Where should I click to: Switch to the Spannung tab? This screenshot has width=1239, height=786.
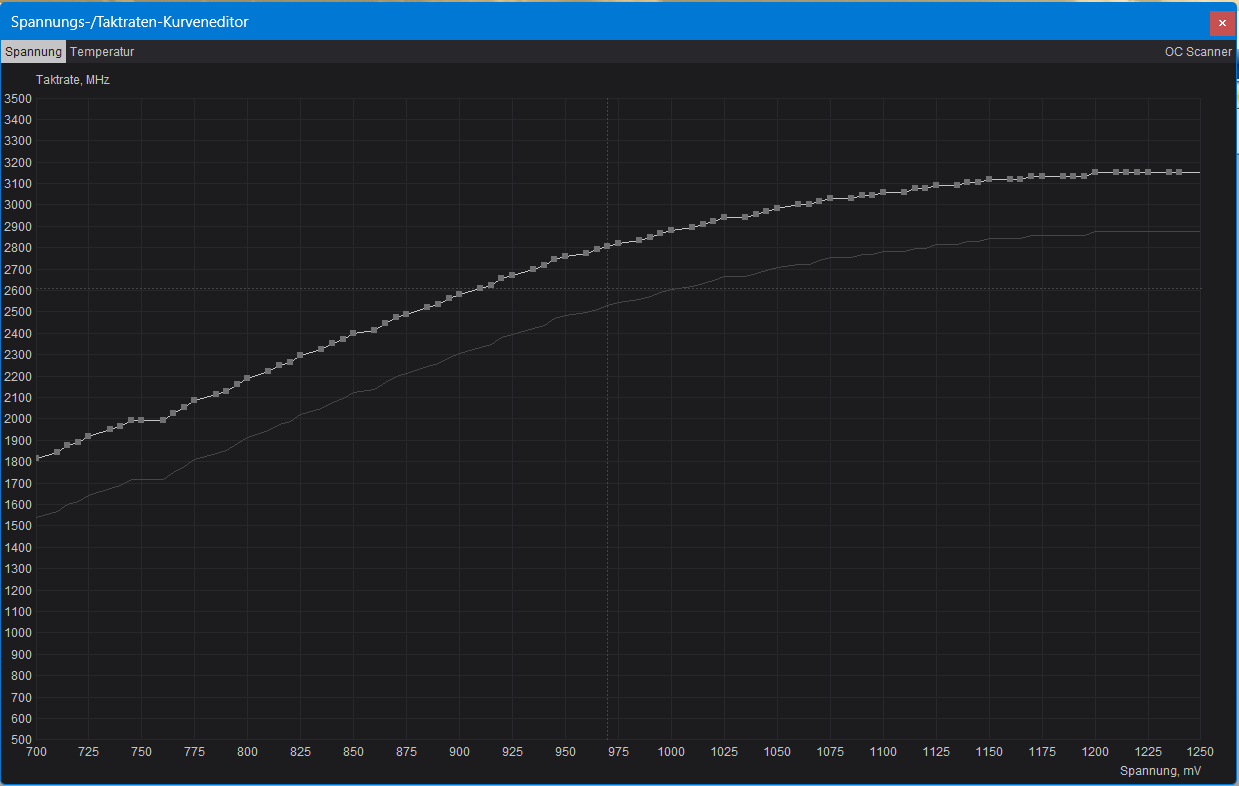click(33, 52)
